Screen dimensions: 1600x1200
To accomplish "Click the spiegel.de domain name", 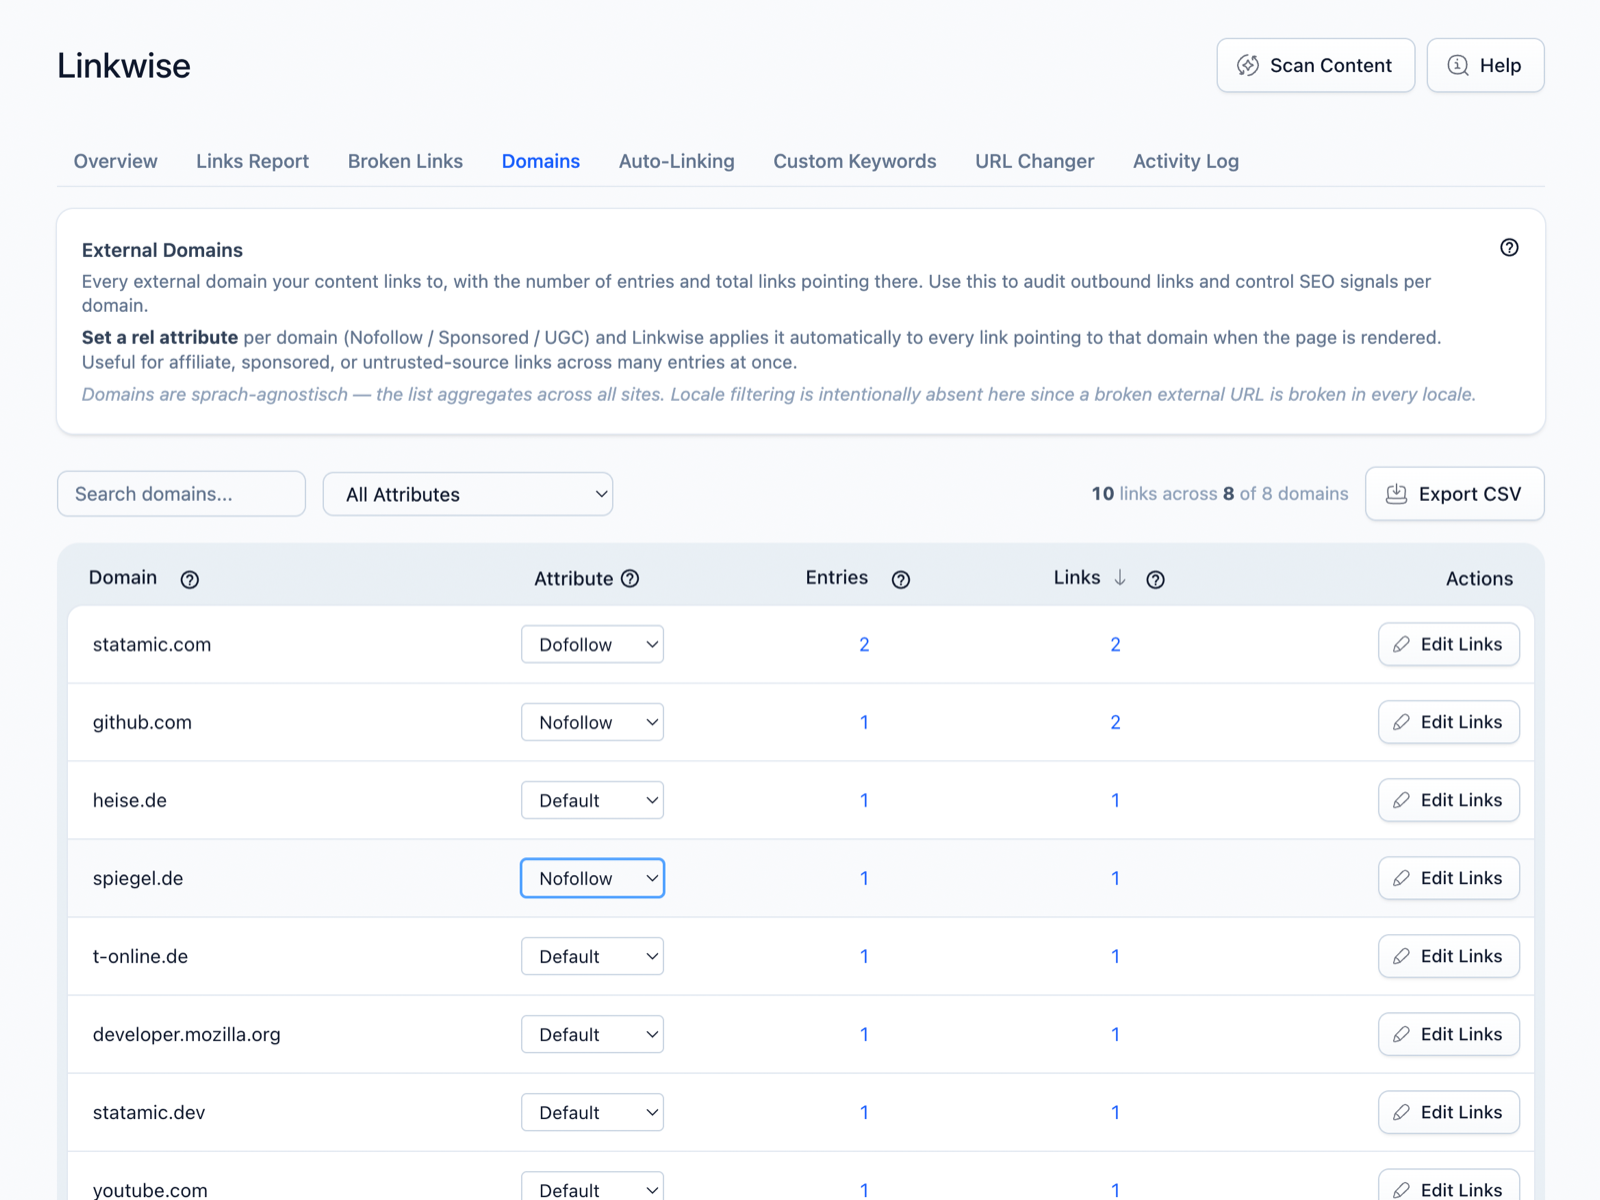I will pos(138,878).
